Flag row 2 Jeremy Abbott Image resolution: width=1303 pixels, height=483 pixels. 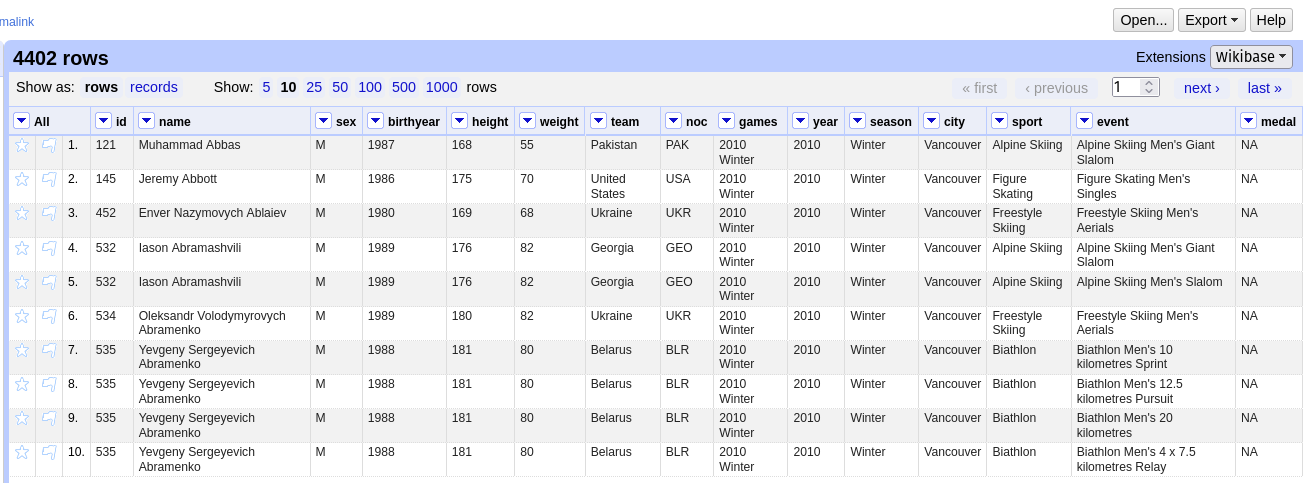pos(49,180)
